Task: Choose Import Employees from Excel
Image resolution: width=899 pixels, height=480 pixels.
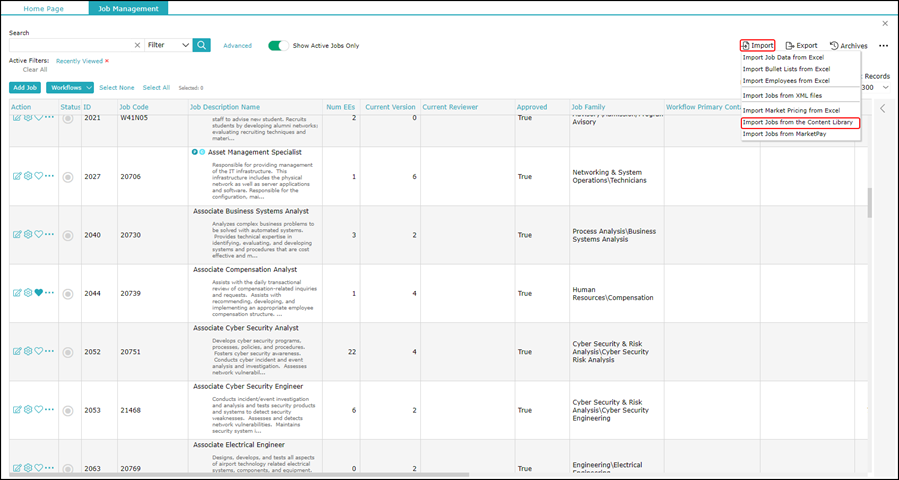Action: (x=786, y=81)
